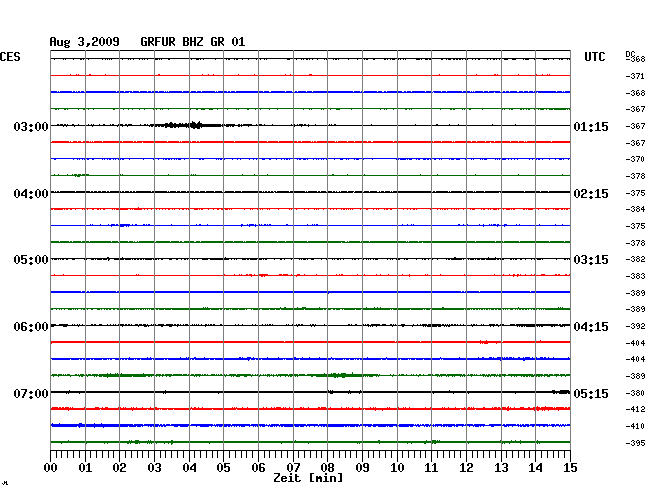The image size is (650, 494).
Task: Click the DC value -382
Action: [635, 259]
